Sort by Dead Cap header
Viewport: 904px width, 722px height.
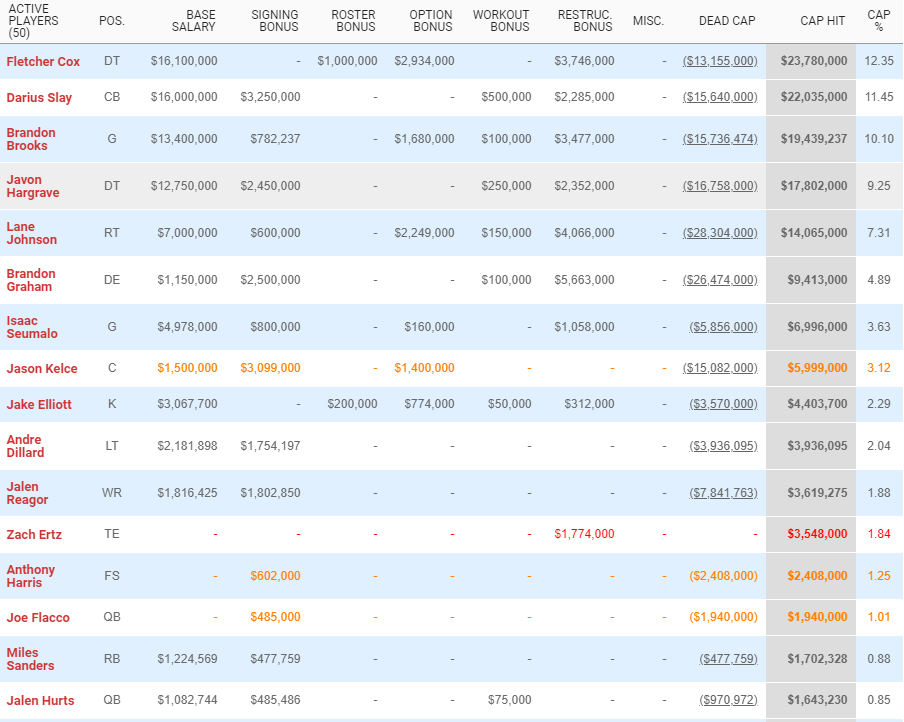pyautogui.click(x=727, y=21)
